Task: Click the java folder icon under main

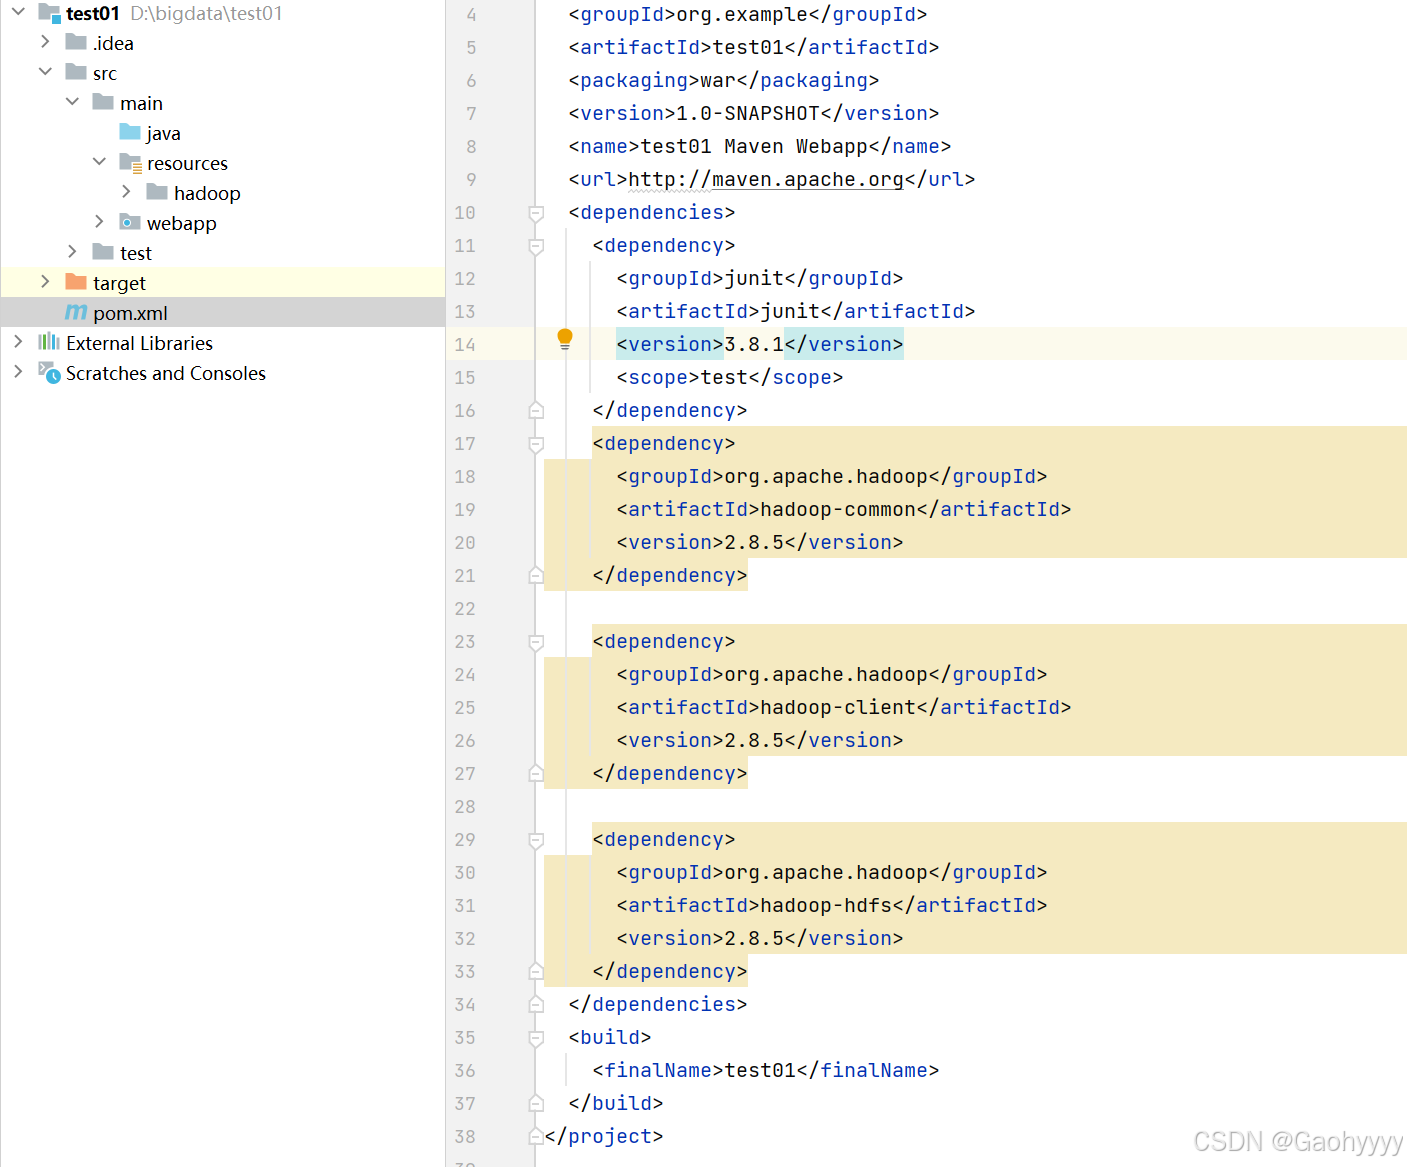Action: coord(129,132)
